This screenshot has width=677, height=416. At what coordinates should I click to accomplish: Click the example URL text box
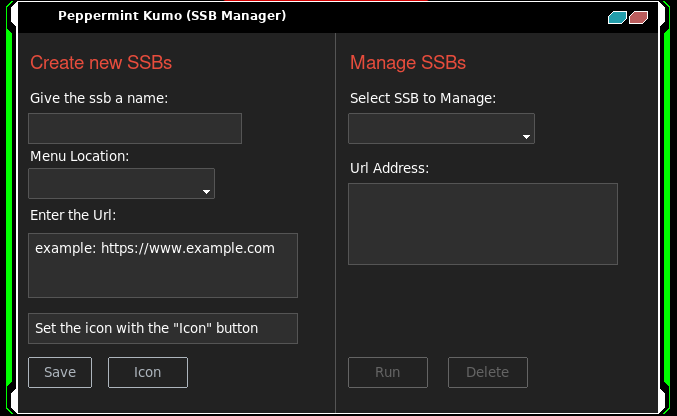point(163,265)
